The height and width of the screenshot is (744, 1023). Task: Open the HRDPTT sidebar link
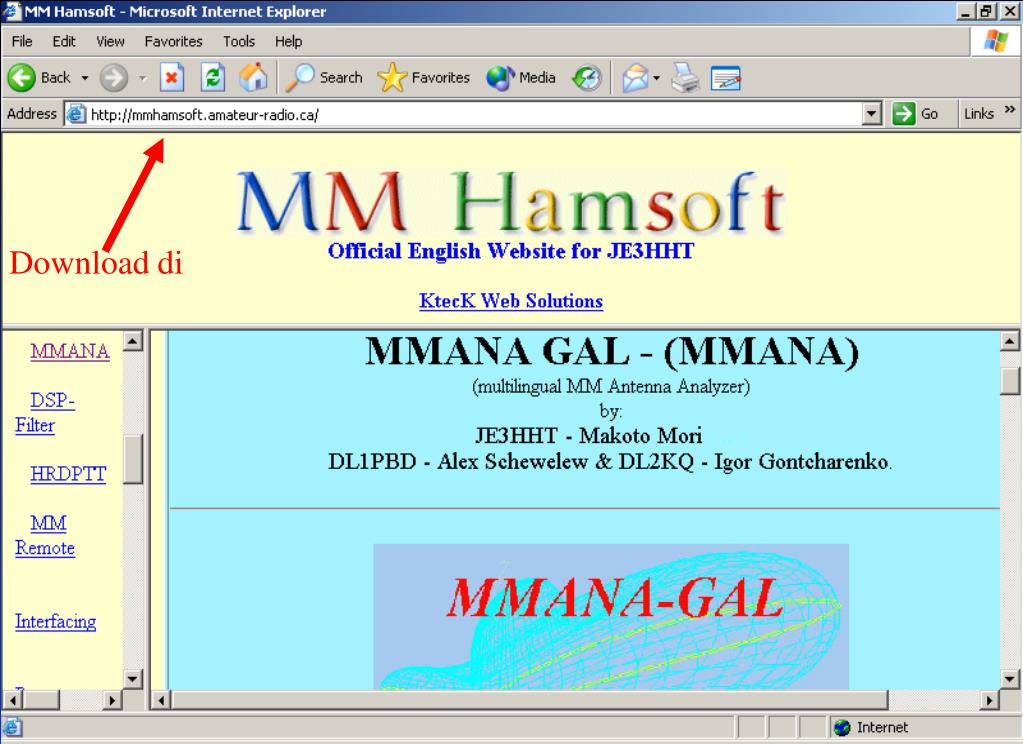(68, 474)
